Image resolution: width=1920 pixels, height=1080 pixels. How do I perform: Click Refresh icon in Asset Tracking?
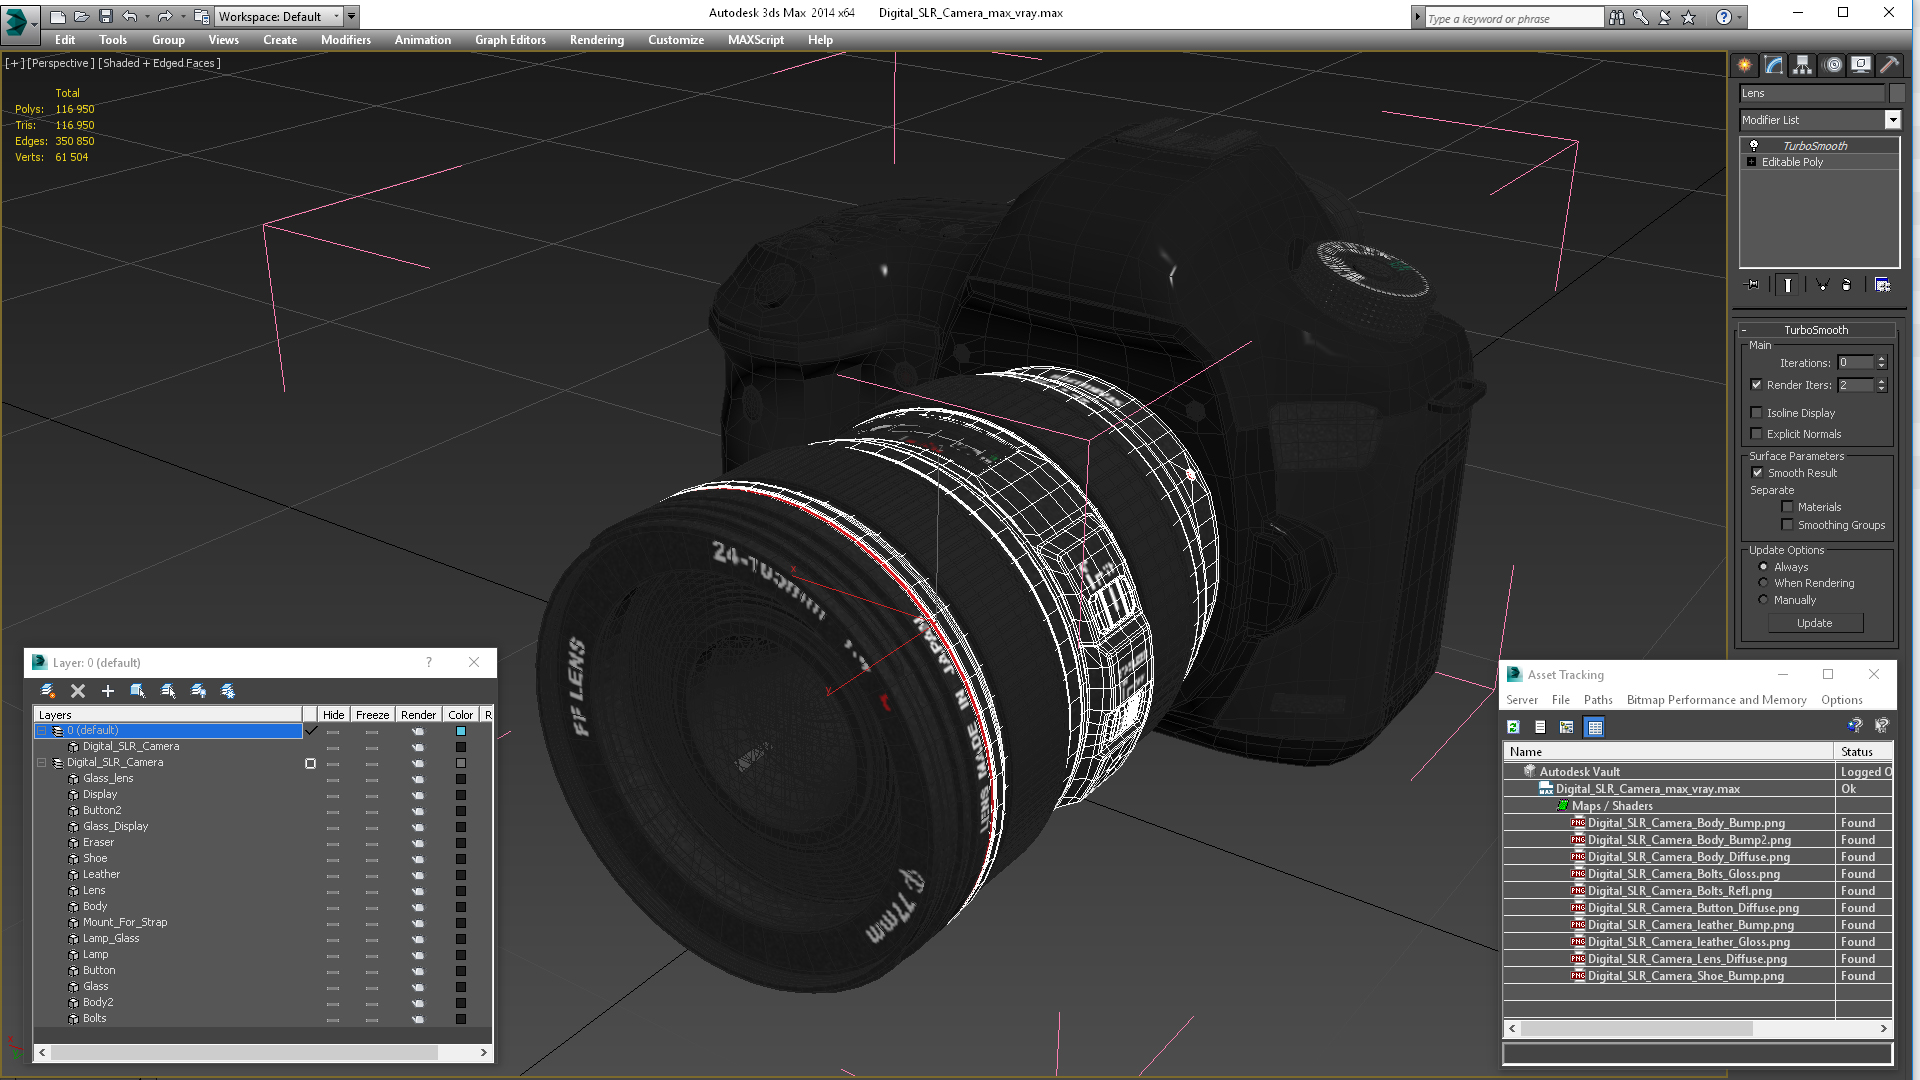pos(1514,727)
